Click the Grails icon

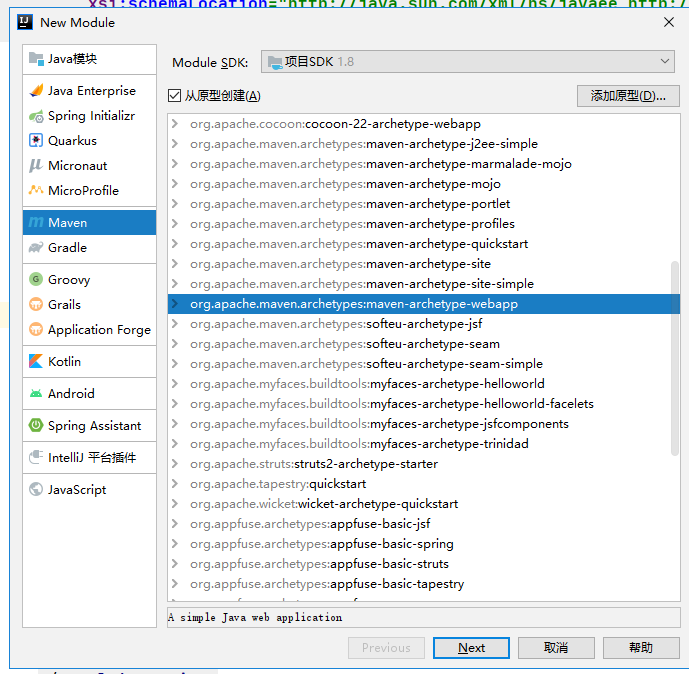36,304
